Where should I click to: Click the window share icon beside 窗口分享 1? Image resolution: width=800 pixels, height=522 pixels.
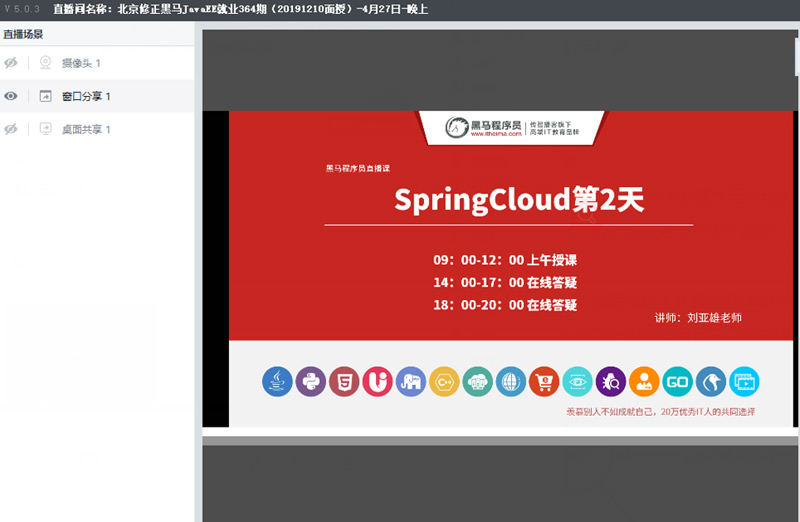tap(45, 96)
